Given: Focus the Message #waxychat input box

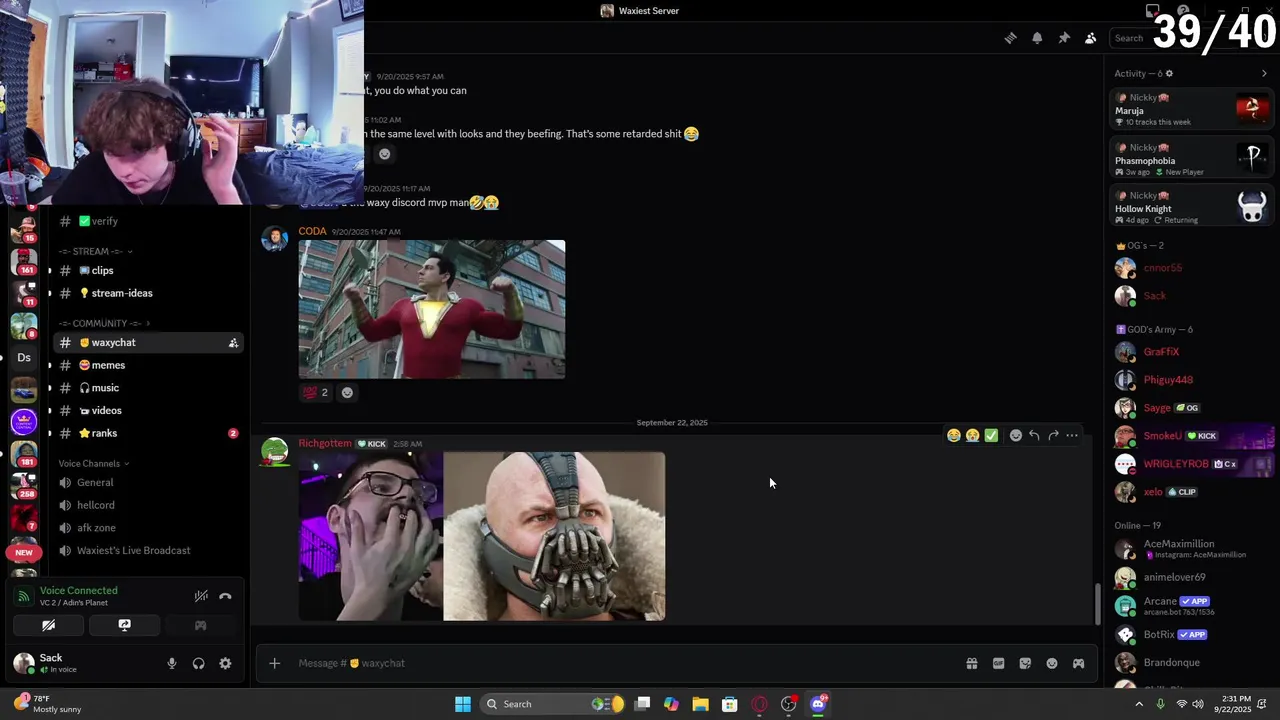Looking at the screenshot, I should [620, 663].
